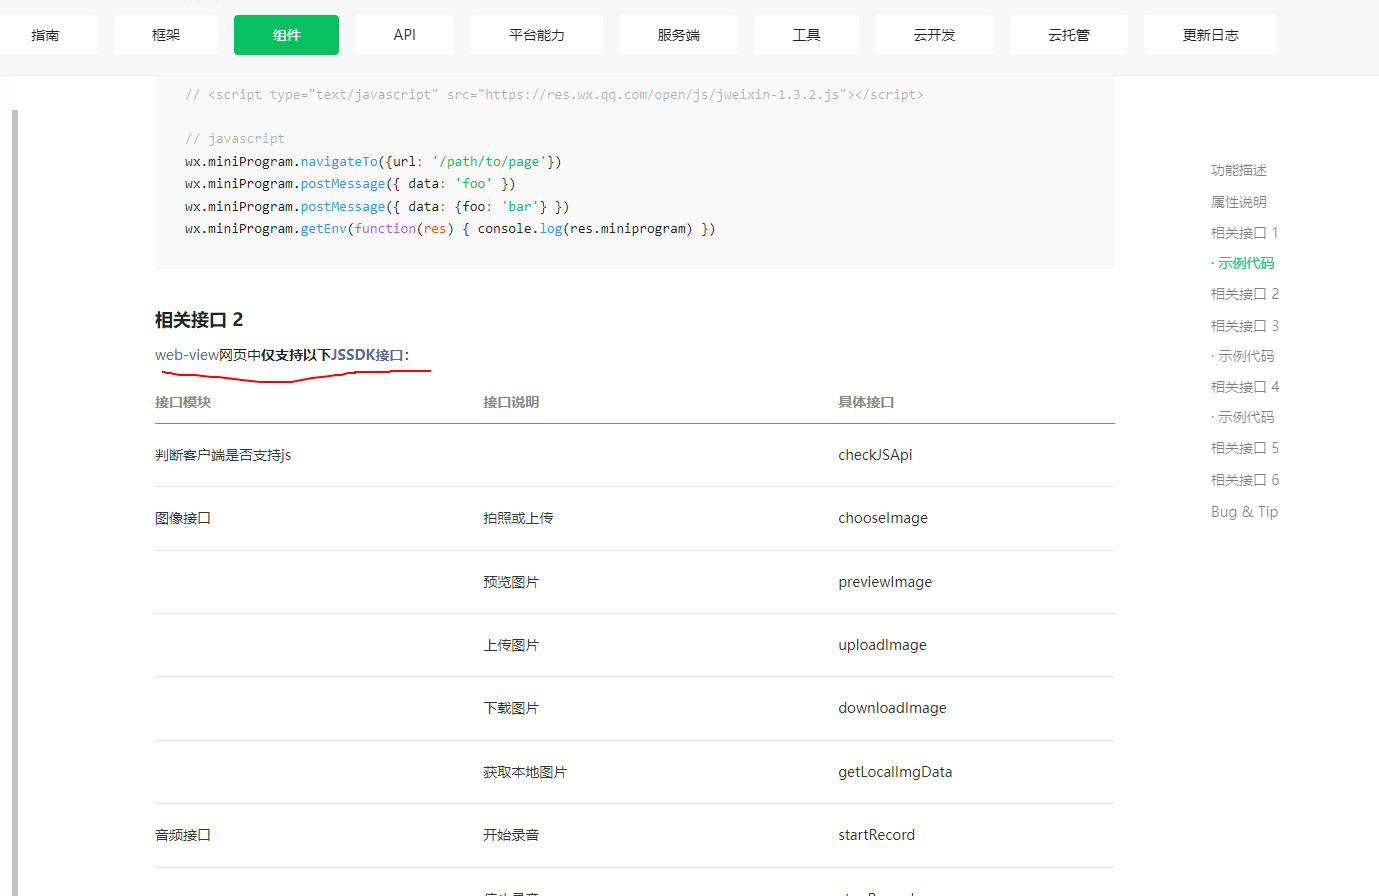Click the jweixin script comment line
The width and height of the screenshot is (1379, 896).
pos(554,95)
